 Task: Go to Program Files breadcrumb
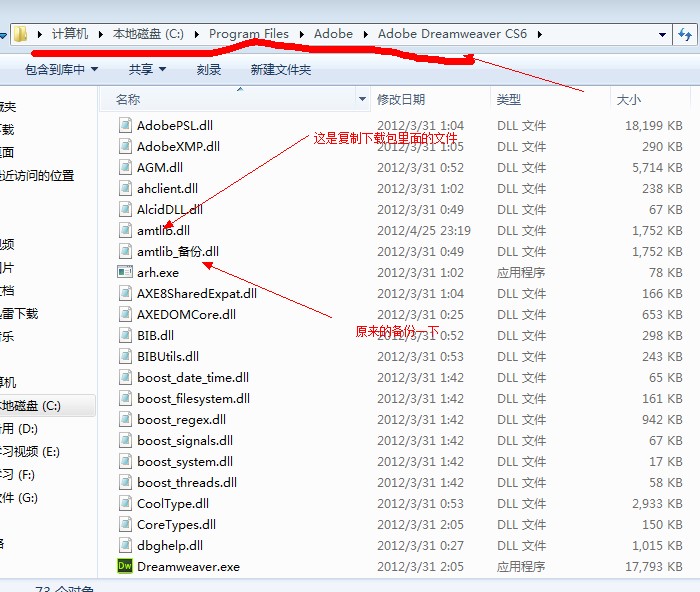pyautogui.click(x=249, y=34)
